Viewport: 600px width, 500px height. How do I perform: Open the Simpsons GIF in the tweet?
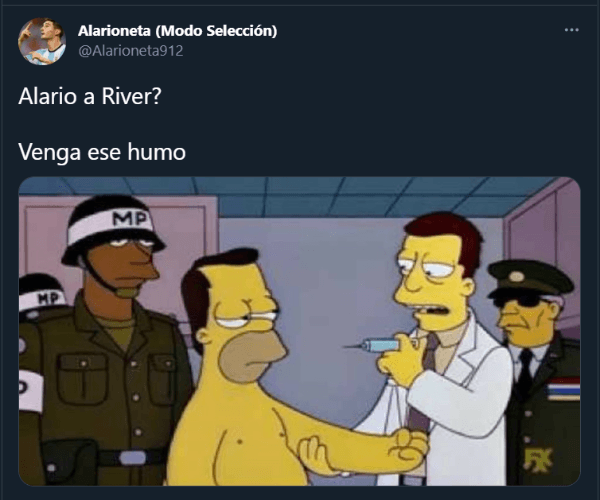(x=300, y=331)
